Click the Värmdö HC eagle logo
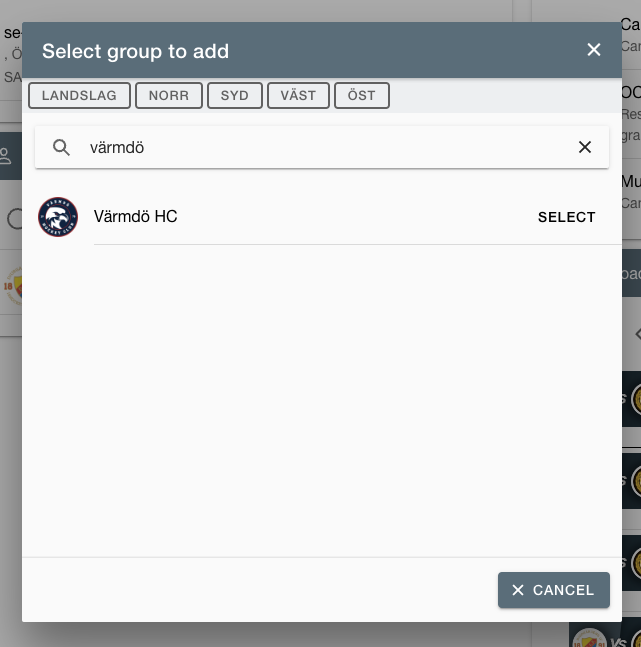Image resolution: width=641 pixels, height=647 pixels. pos(58,217)
